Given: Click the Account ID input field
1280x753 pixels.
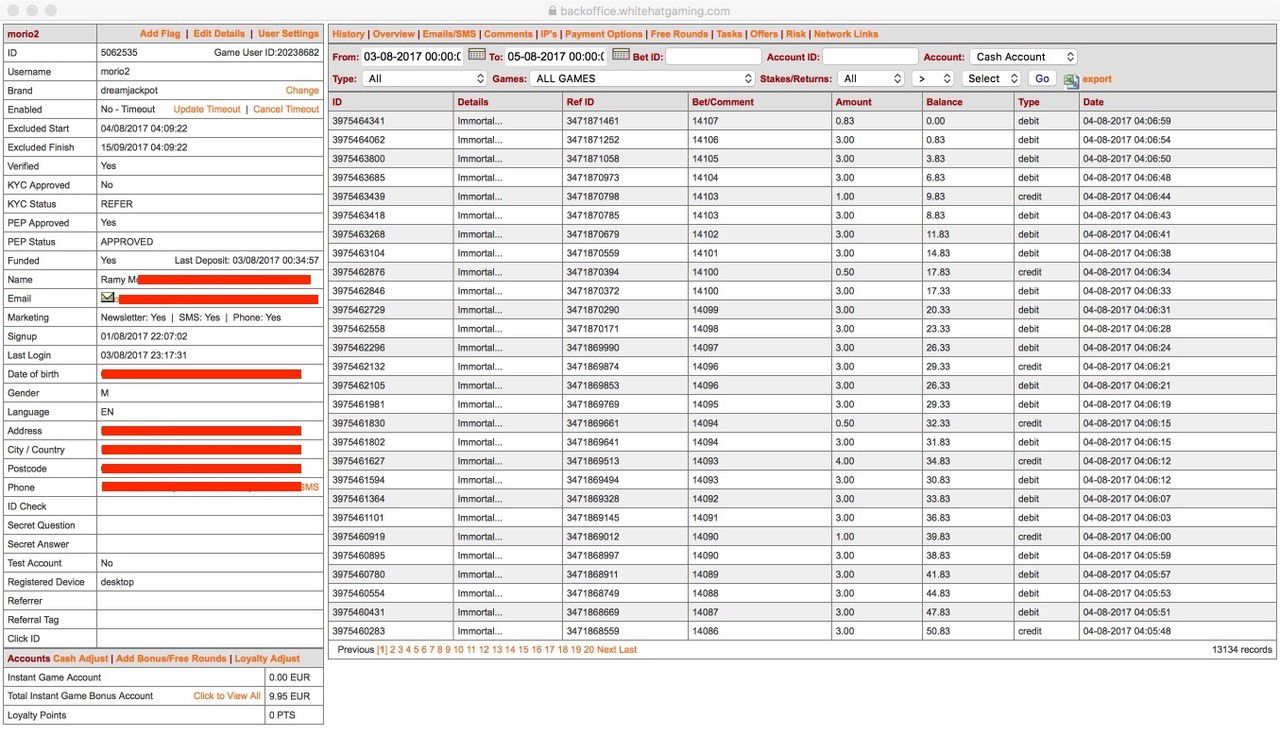Looking at the screenshot, I should click(x=870, y=57).
